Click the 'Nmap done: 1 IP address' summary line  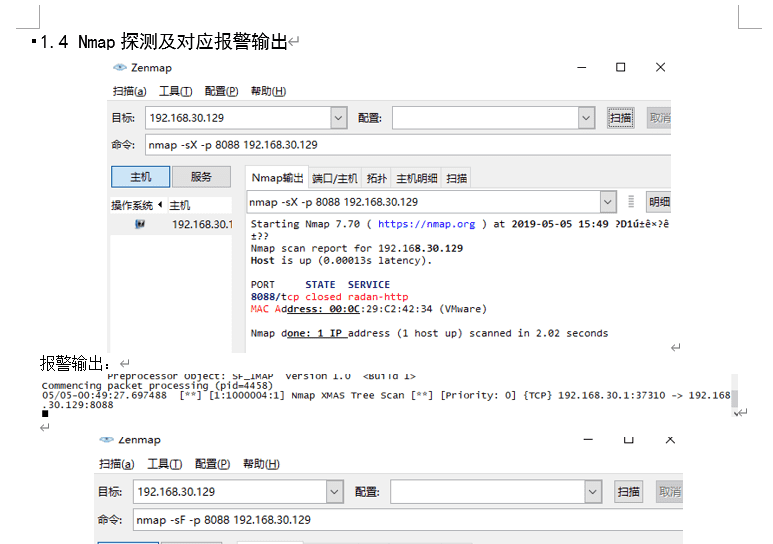point(429,333)
